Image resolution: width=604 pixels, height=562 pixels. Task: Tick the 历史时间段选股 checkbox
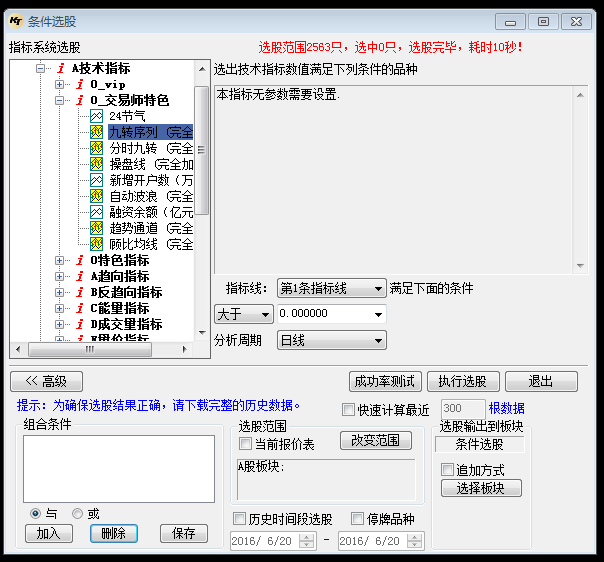[239, 519]
